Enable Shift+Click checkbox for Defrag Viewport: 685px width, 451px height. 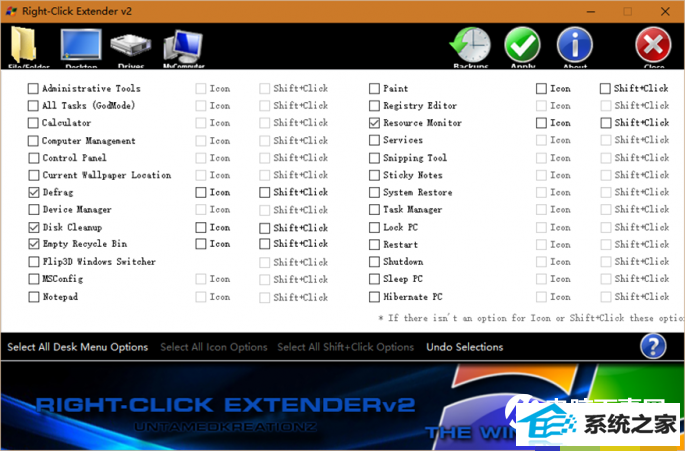point(264,192)
